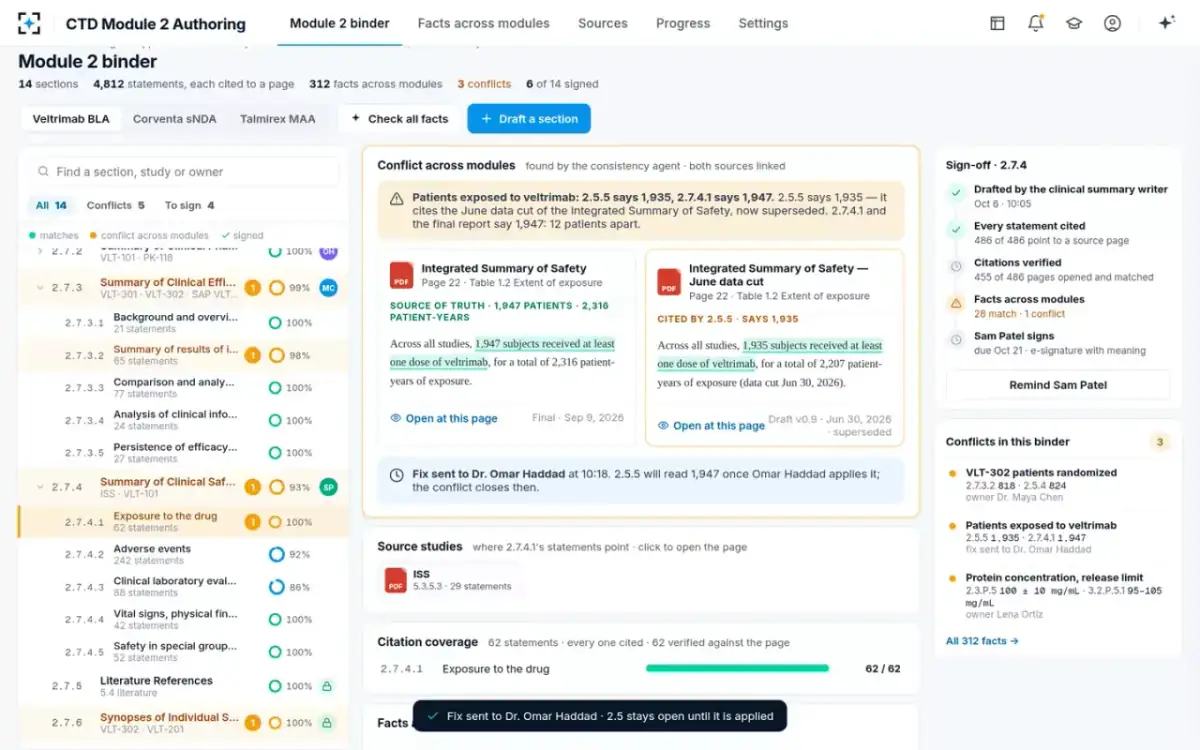Viewport: 1200px width, 750px height.
Task: Click the orange conflict badge on row 2.7.3
Action: pyautogui.click(x=253, y=288)
